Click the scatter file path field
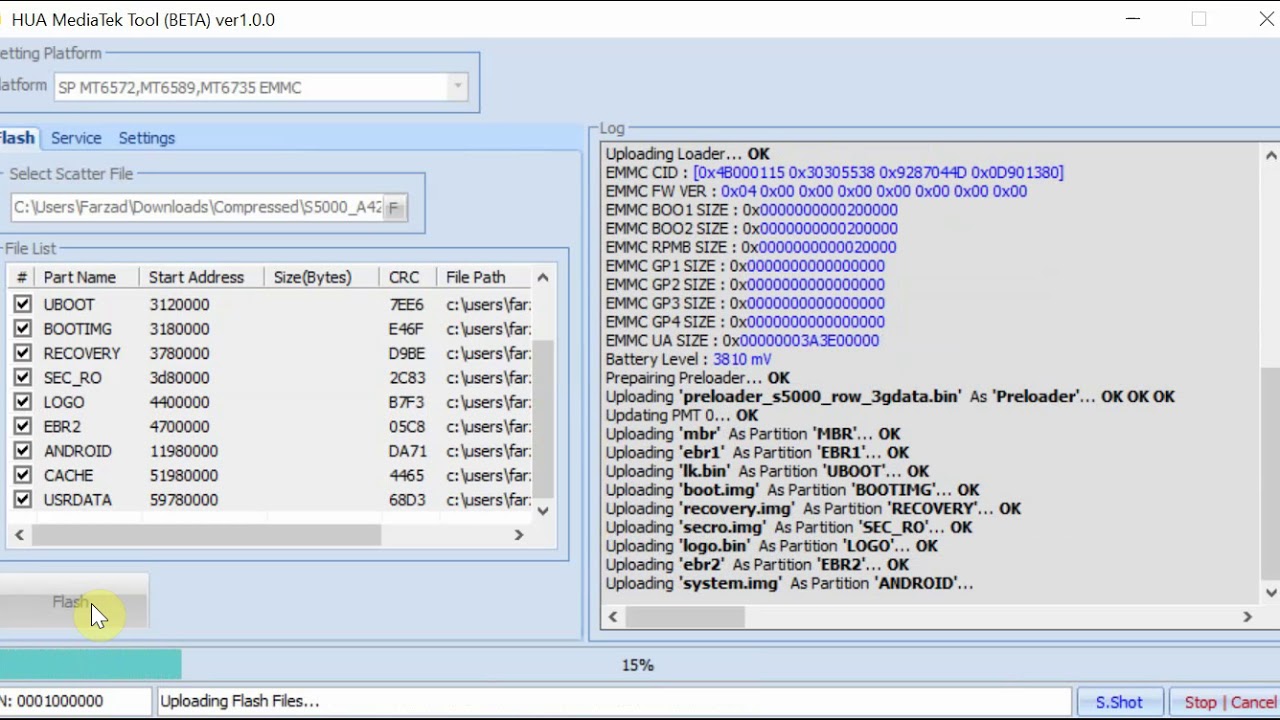1280x720 pixels. [197, 207]
